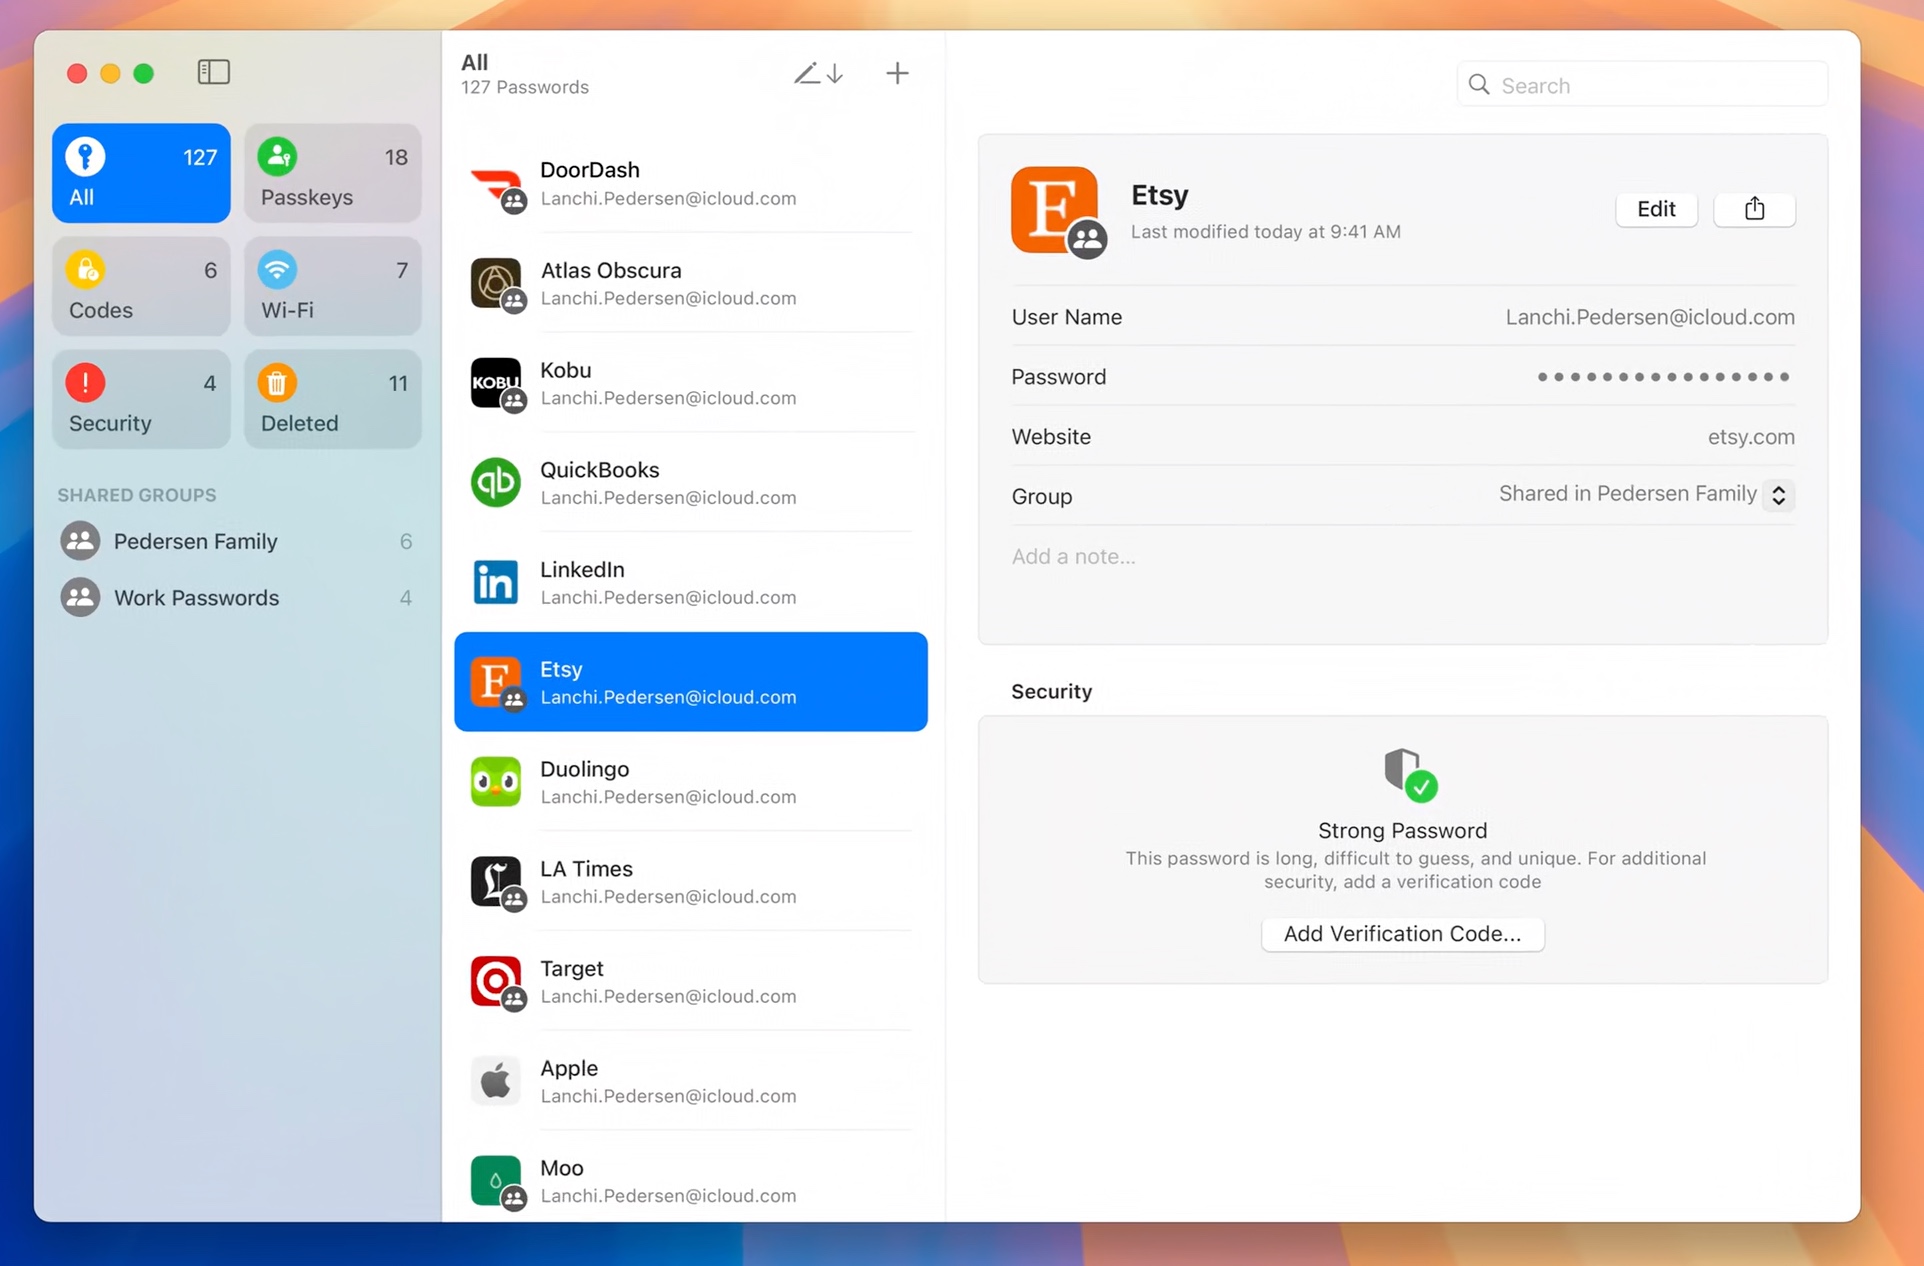Open the Group selector dropdown
The image size is (1924, 1266).
pos(1778,495)
